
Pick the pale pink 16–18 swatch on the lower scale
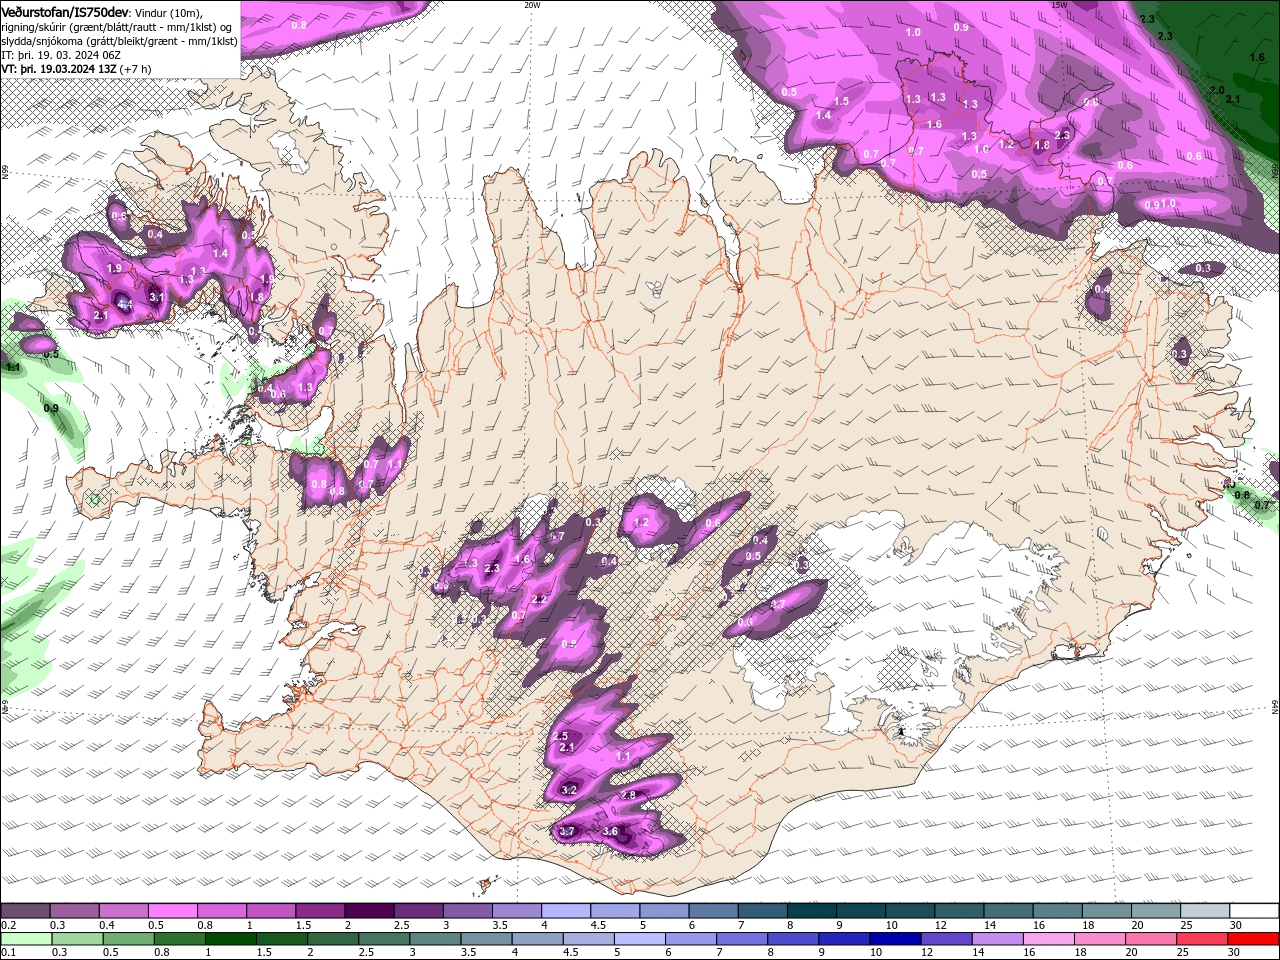coord(1048,939)
